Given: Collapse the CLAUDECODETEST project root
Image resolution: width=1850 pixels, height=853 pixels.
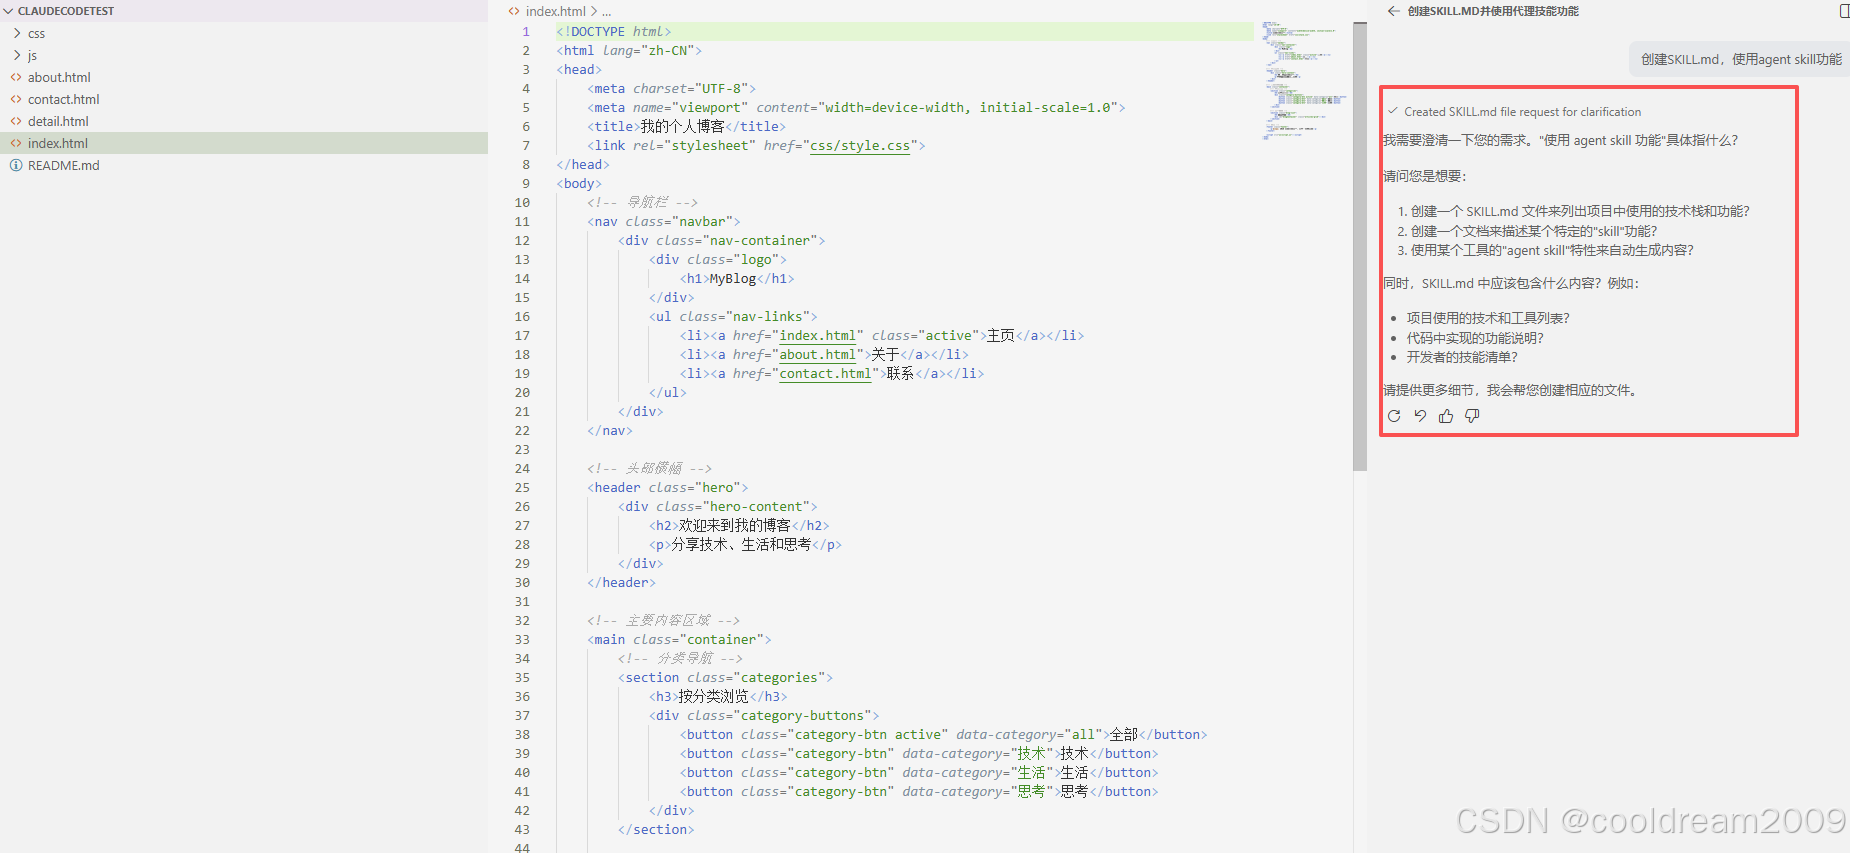Looking at the screenshot, I should tap(8, 11).
